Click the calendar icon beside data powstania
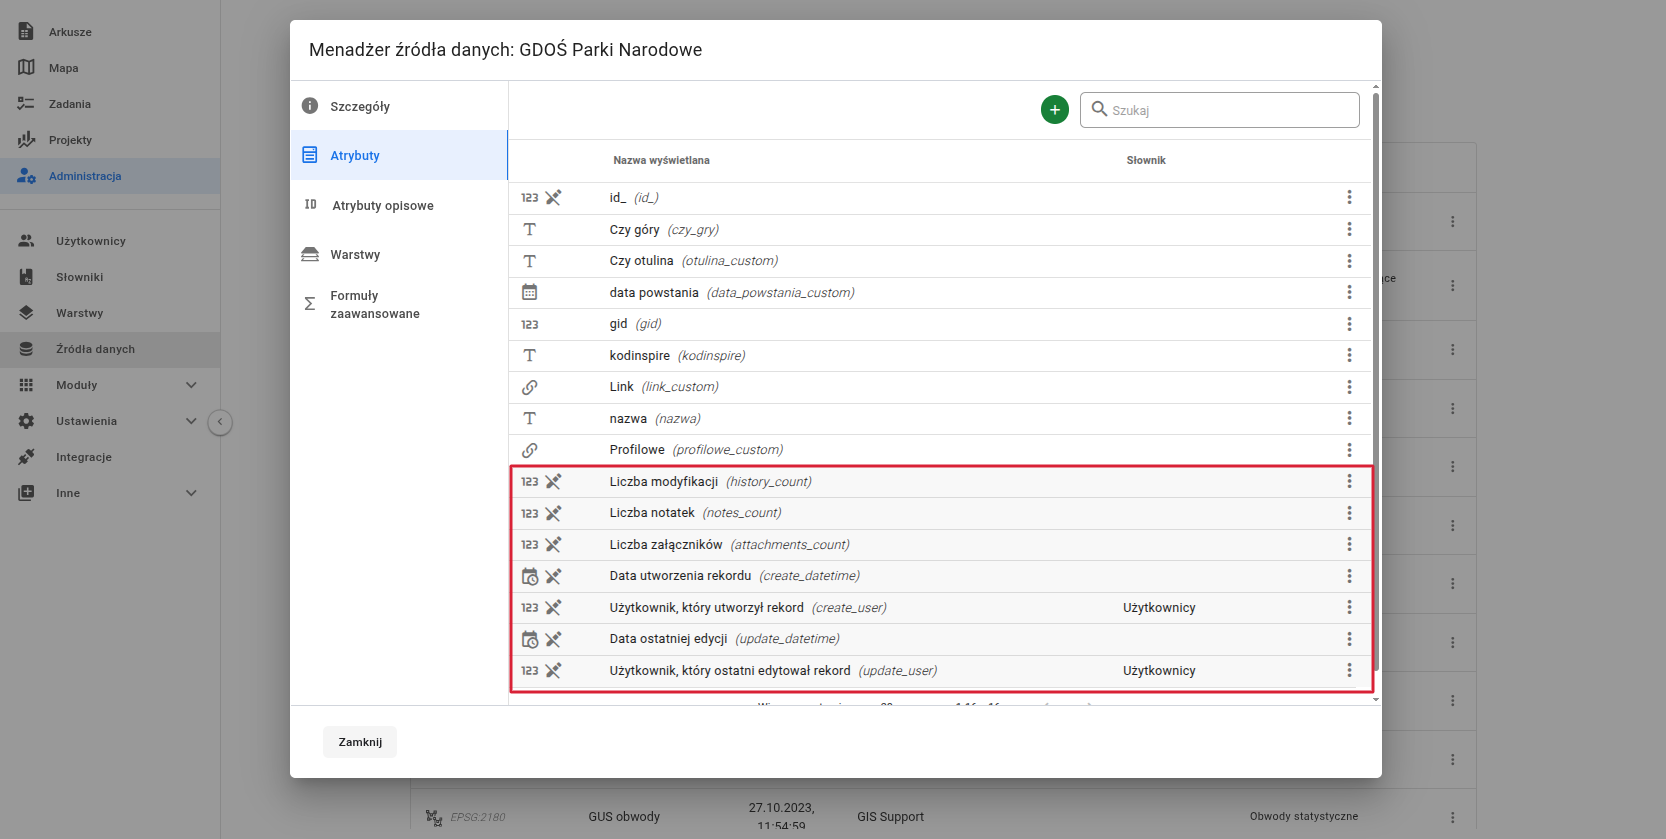 pos(530,292)
